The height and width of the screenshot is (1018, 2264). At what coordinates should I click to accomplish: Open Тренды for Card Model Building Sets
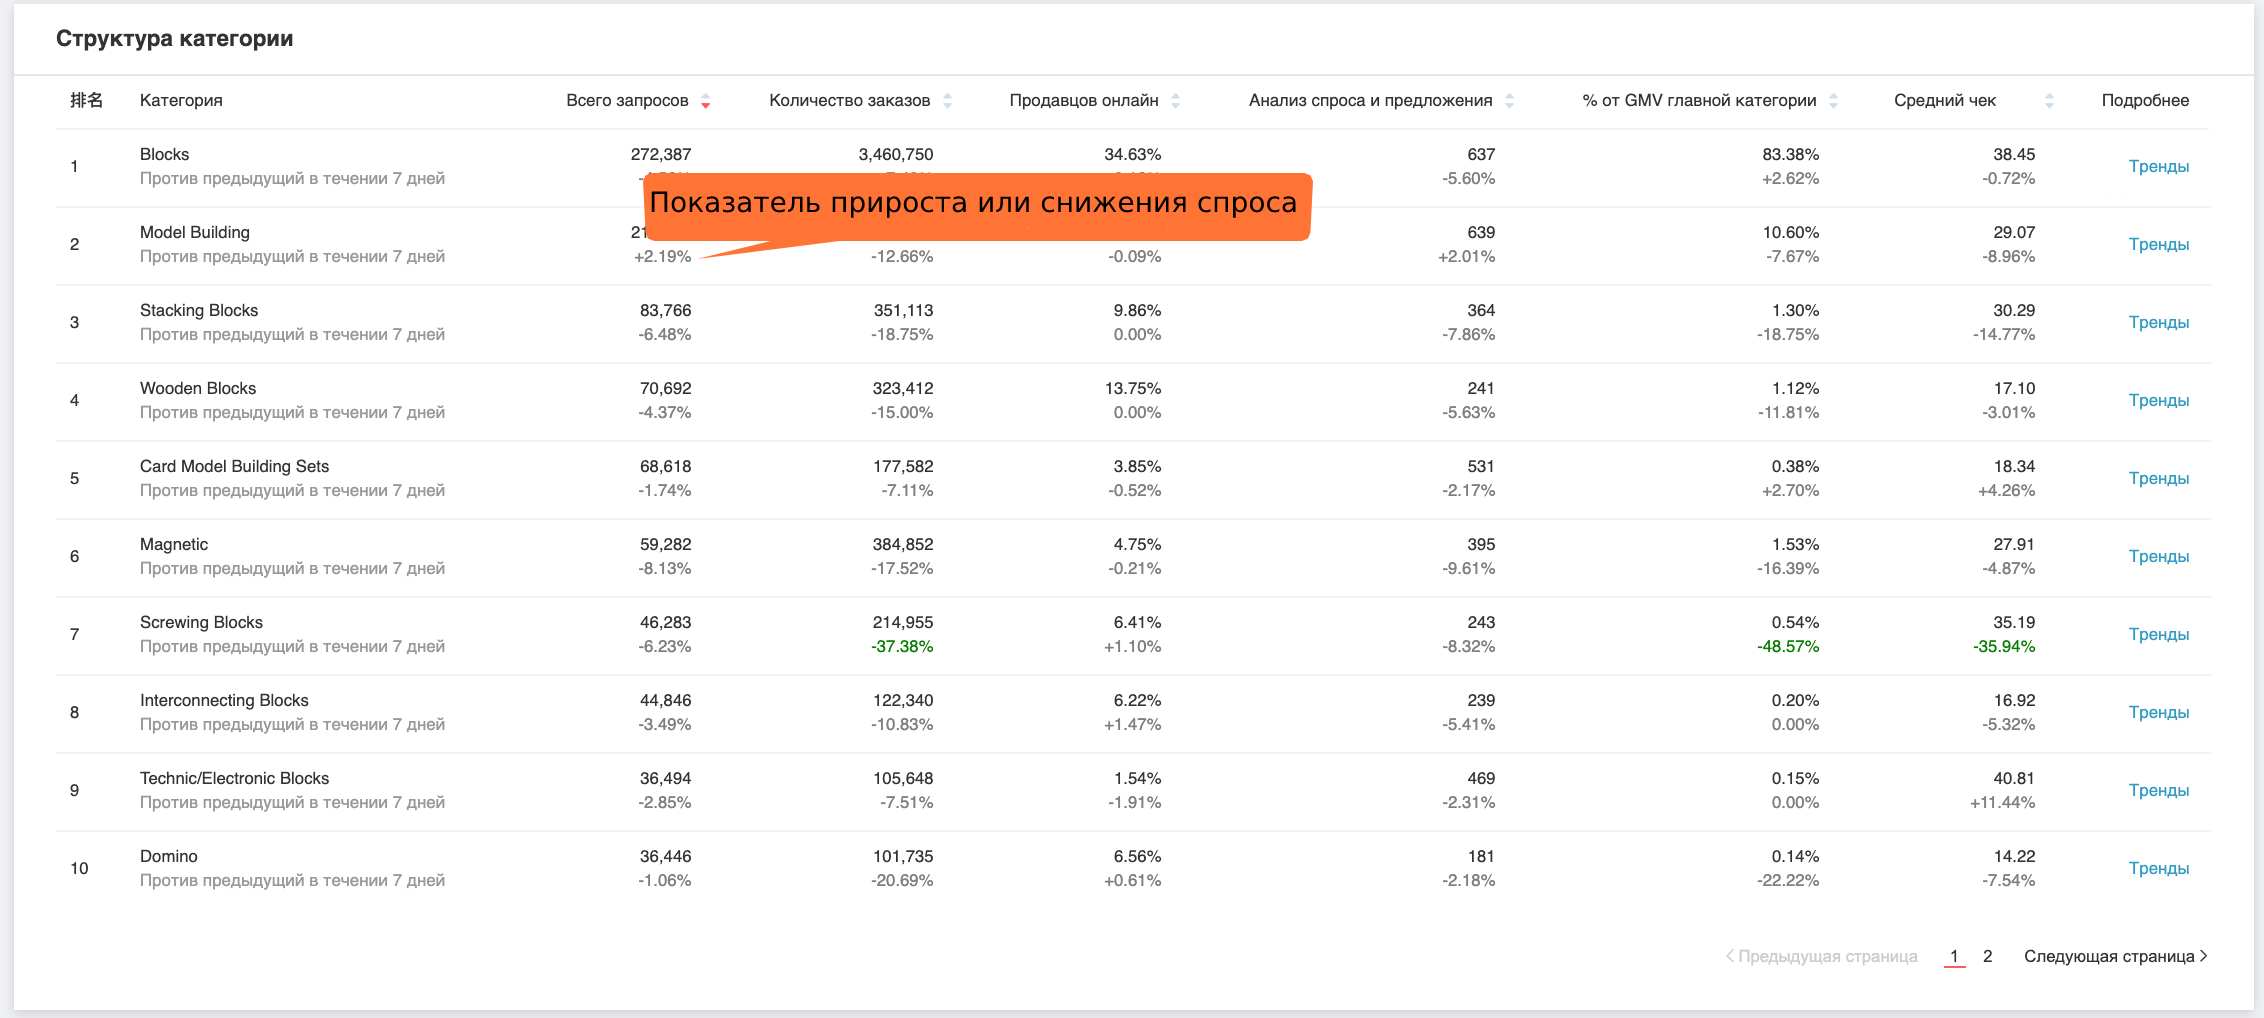tap(2158, 478)
